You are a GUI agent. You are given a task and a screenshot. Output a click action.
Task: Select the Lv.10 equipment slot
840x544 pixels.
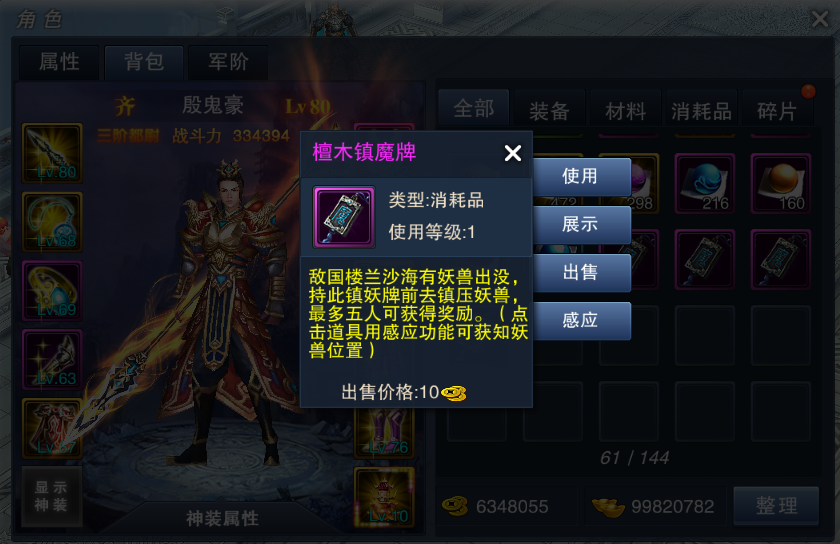385,497
